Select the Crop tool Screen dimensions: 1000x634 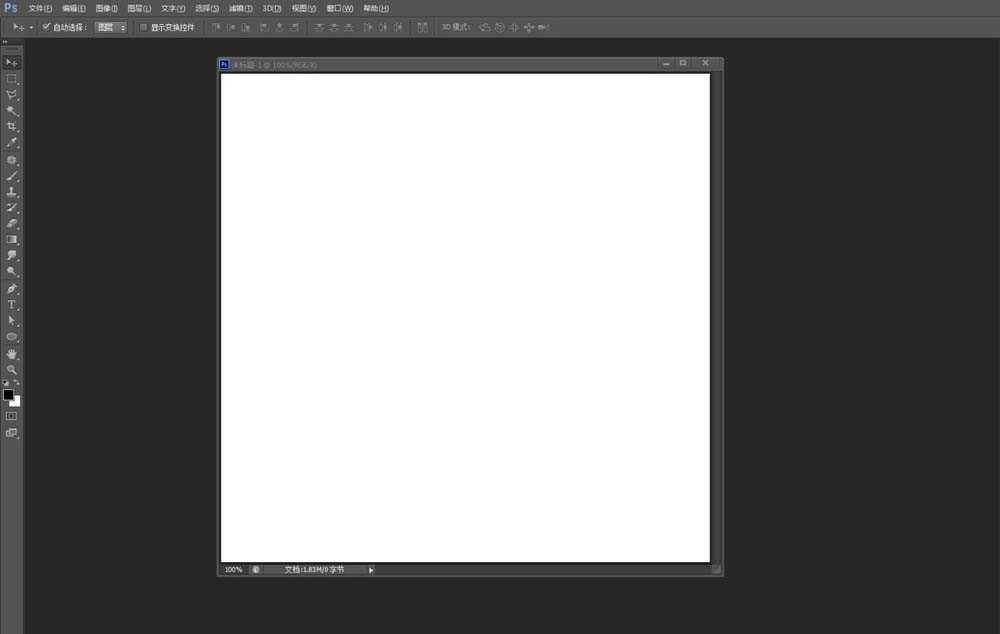click(x=12, y=127)
